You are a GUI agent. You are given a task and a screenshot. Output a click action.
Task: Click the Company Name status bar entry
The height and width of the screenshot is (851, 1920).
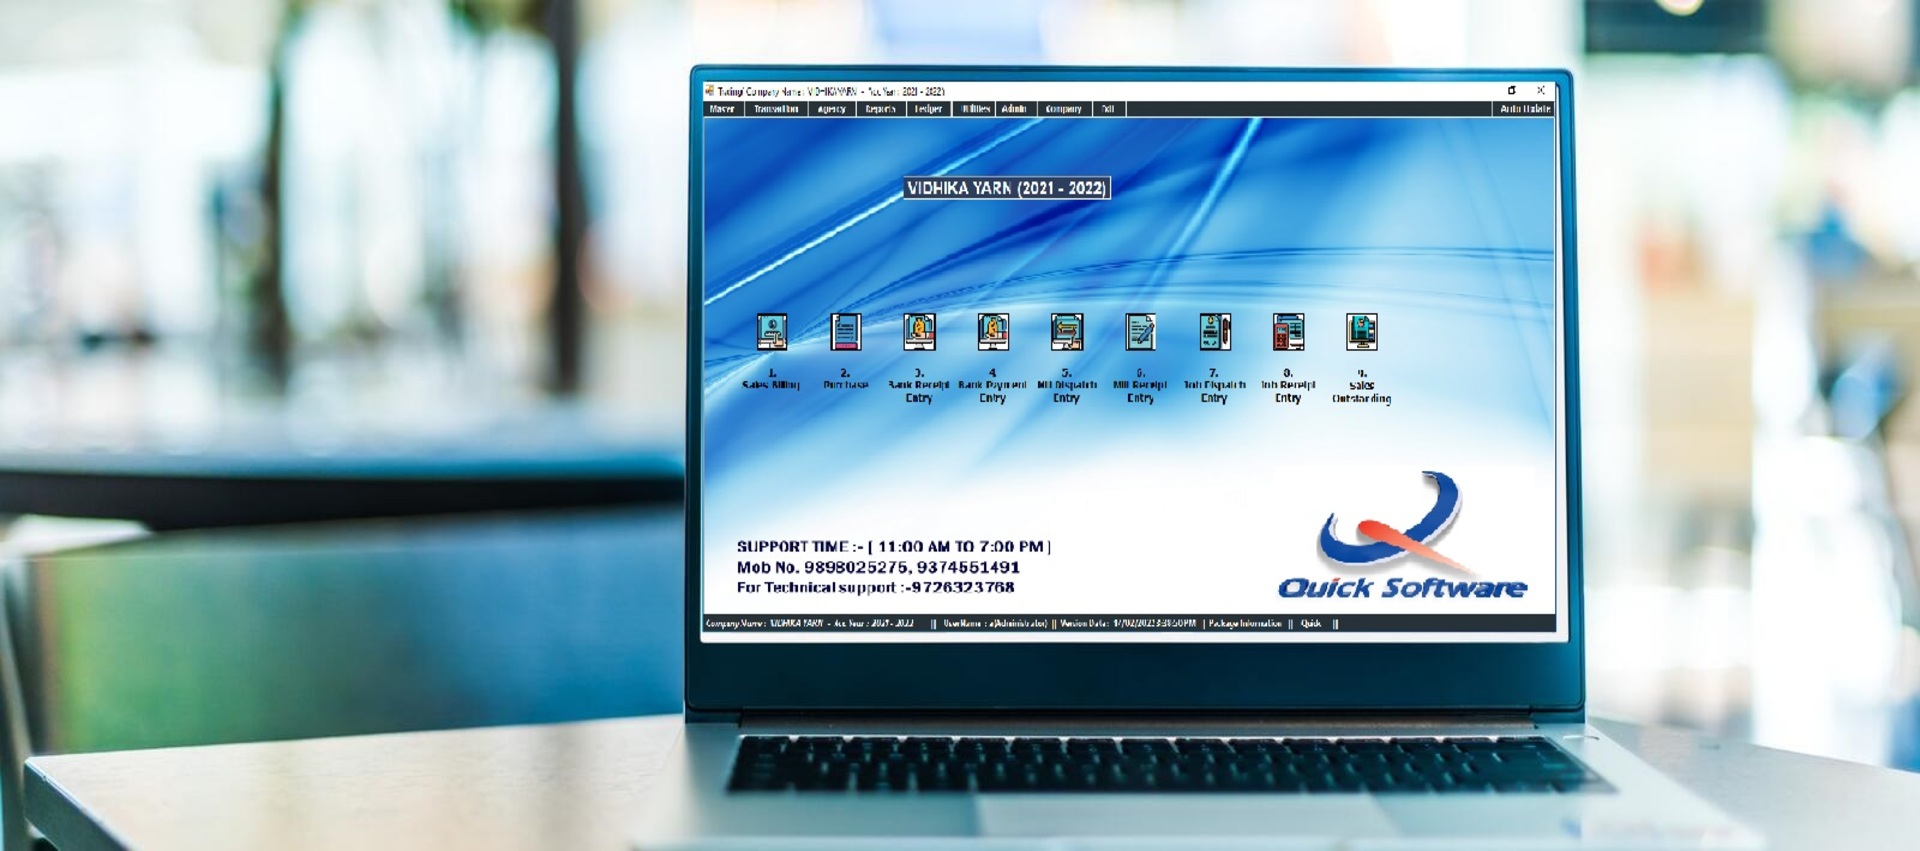[x=810, y=623]
